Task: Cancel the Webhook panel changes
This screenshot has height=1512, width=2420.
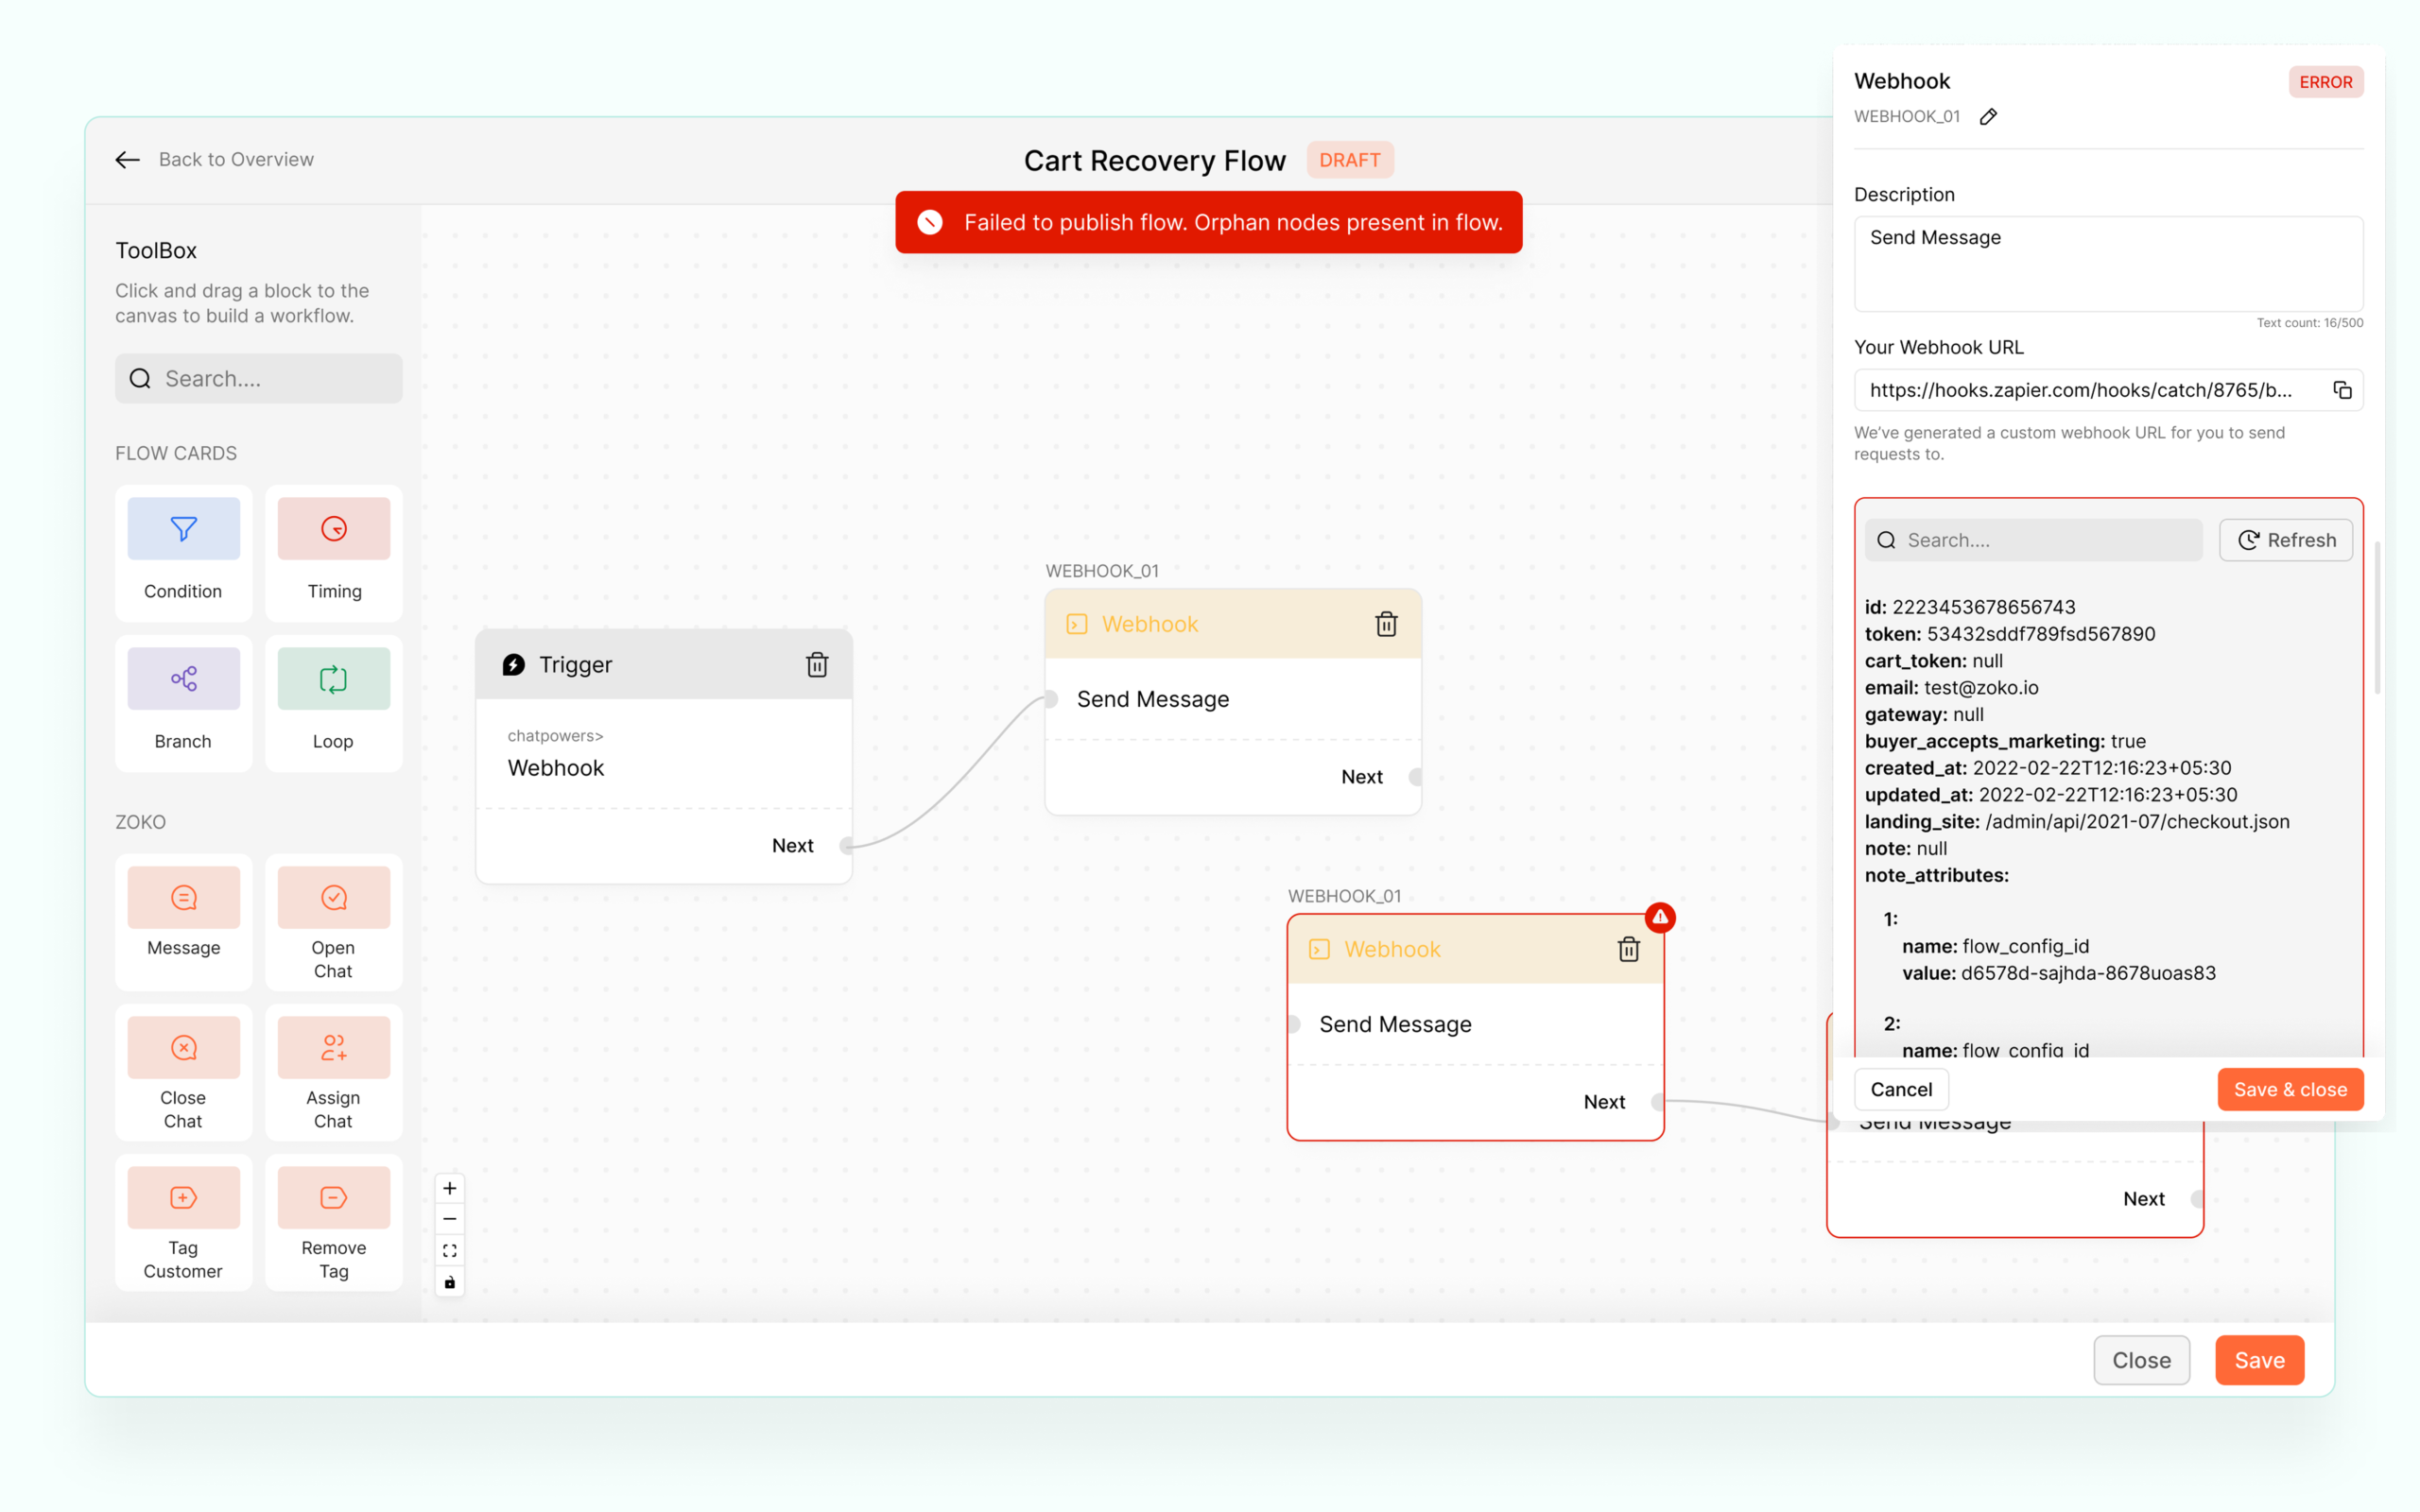Action: 1901,1089
